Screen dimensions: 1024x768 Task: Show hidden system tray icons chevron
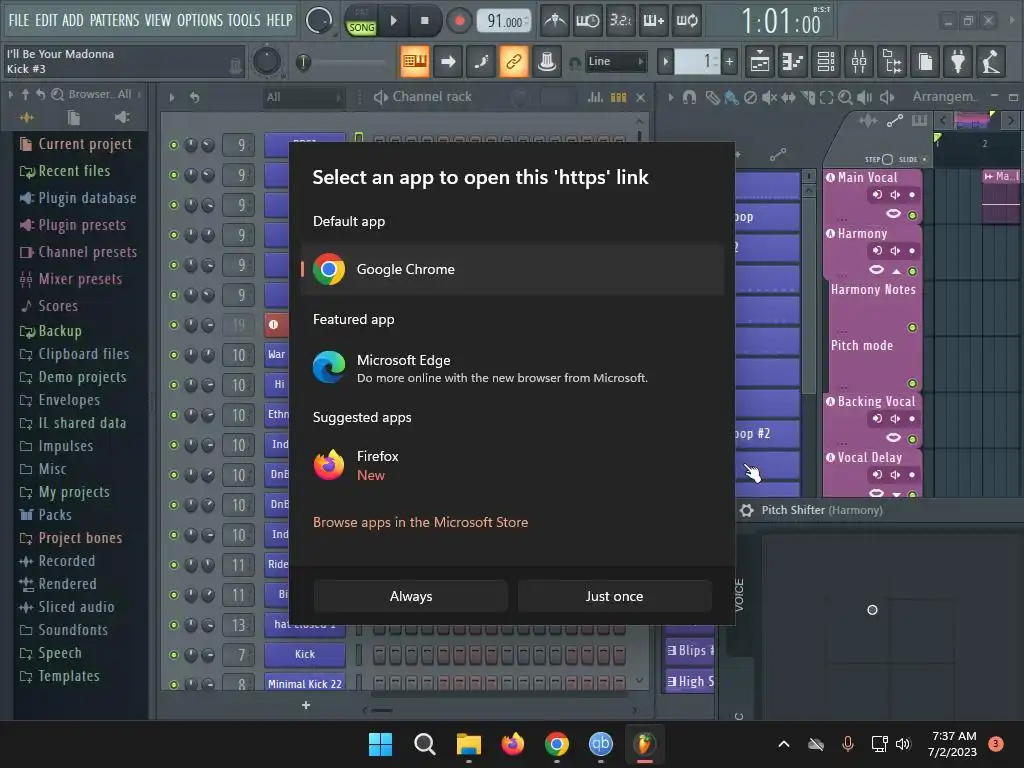(784, 744)
